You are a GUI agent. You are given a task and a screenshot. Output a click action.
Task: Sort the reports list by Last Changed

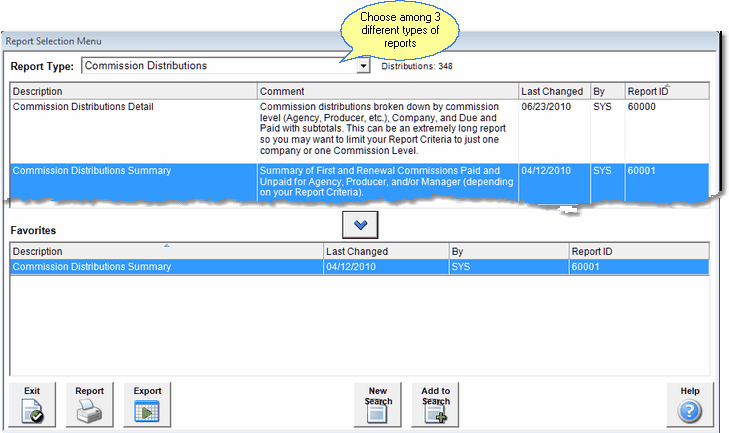click(x=552, y=91)
